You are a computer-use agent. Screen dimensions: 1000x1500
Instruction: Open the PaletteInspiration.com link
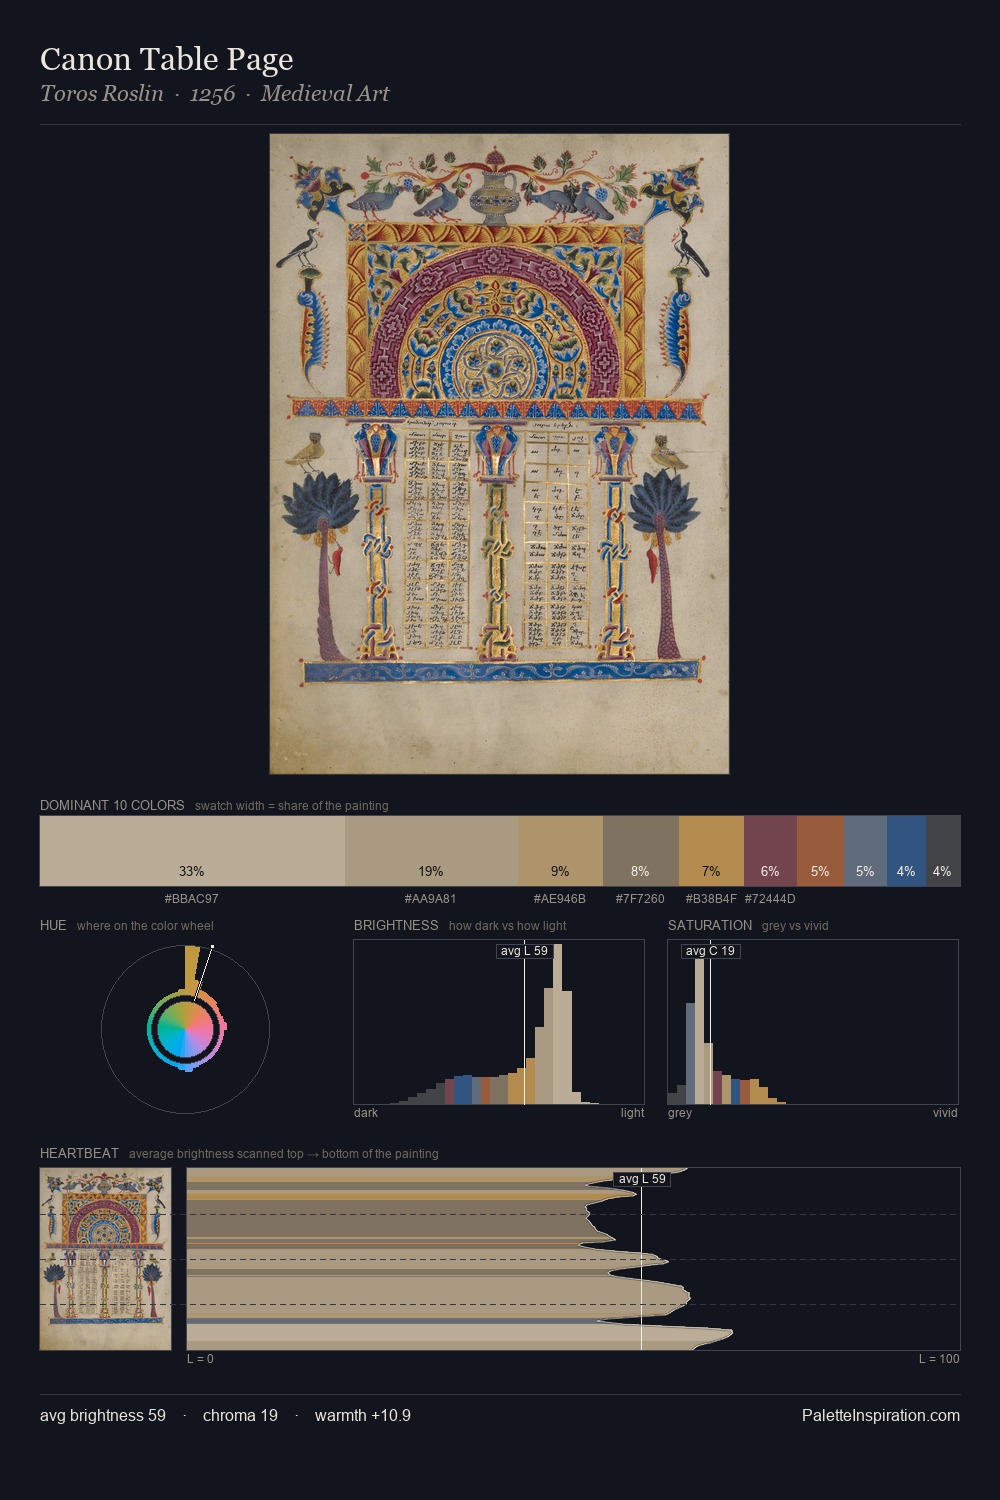point(881,1415)
